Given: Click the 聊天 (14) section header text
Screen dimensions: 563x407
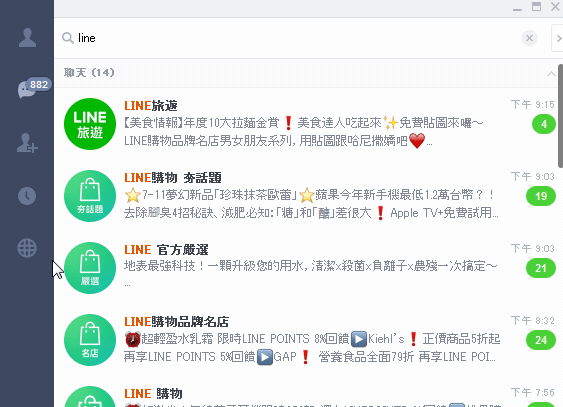Looking at the screenshot, I should click(89, 73).
